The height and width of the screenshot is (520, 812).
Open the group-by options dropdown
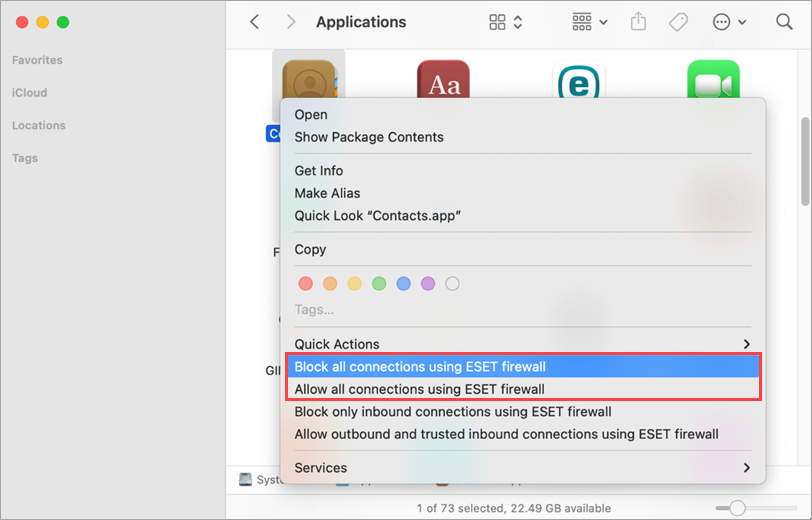[590, 22]
